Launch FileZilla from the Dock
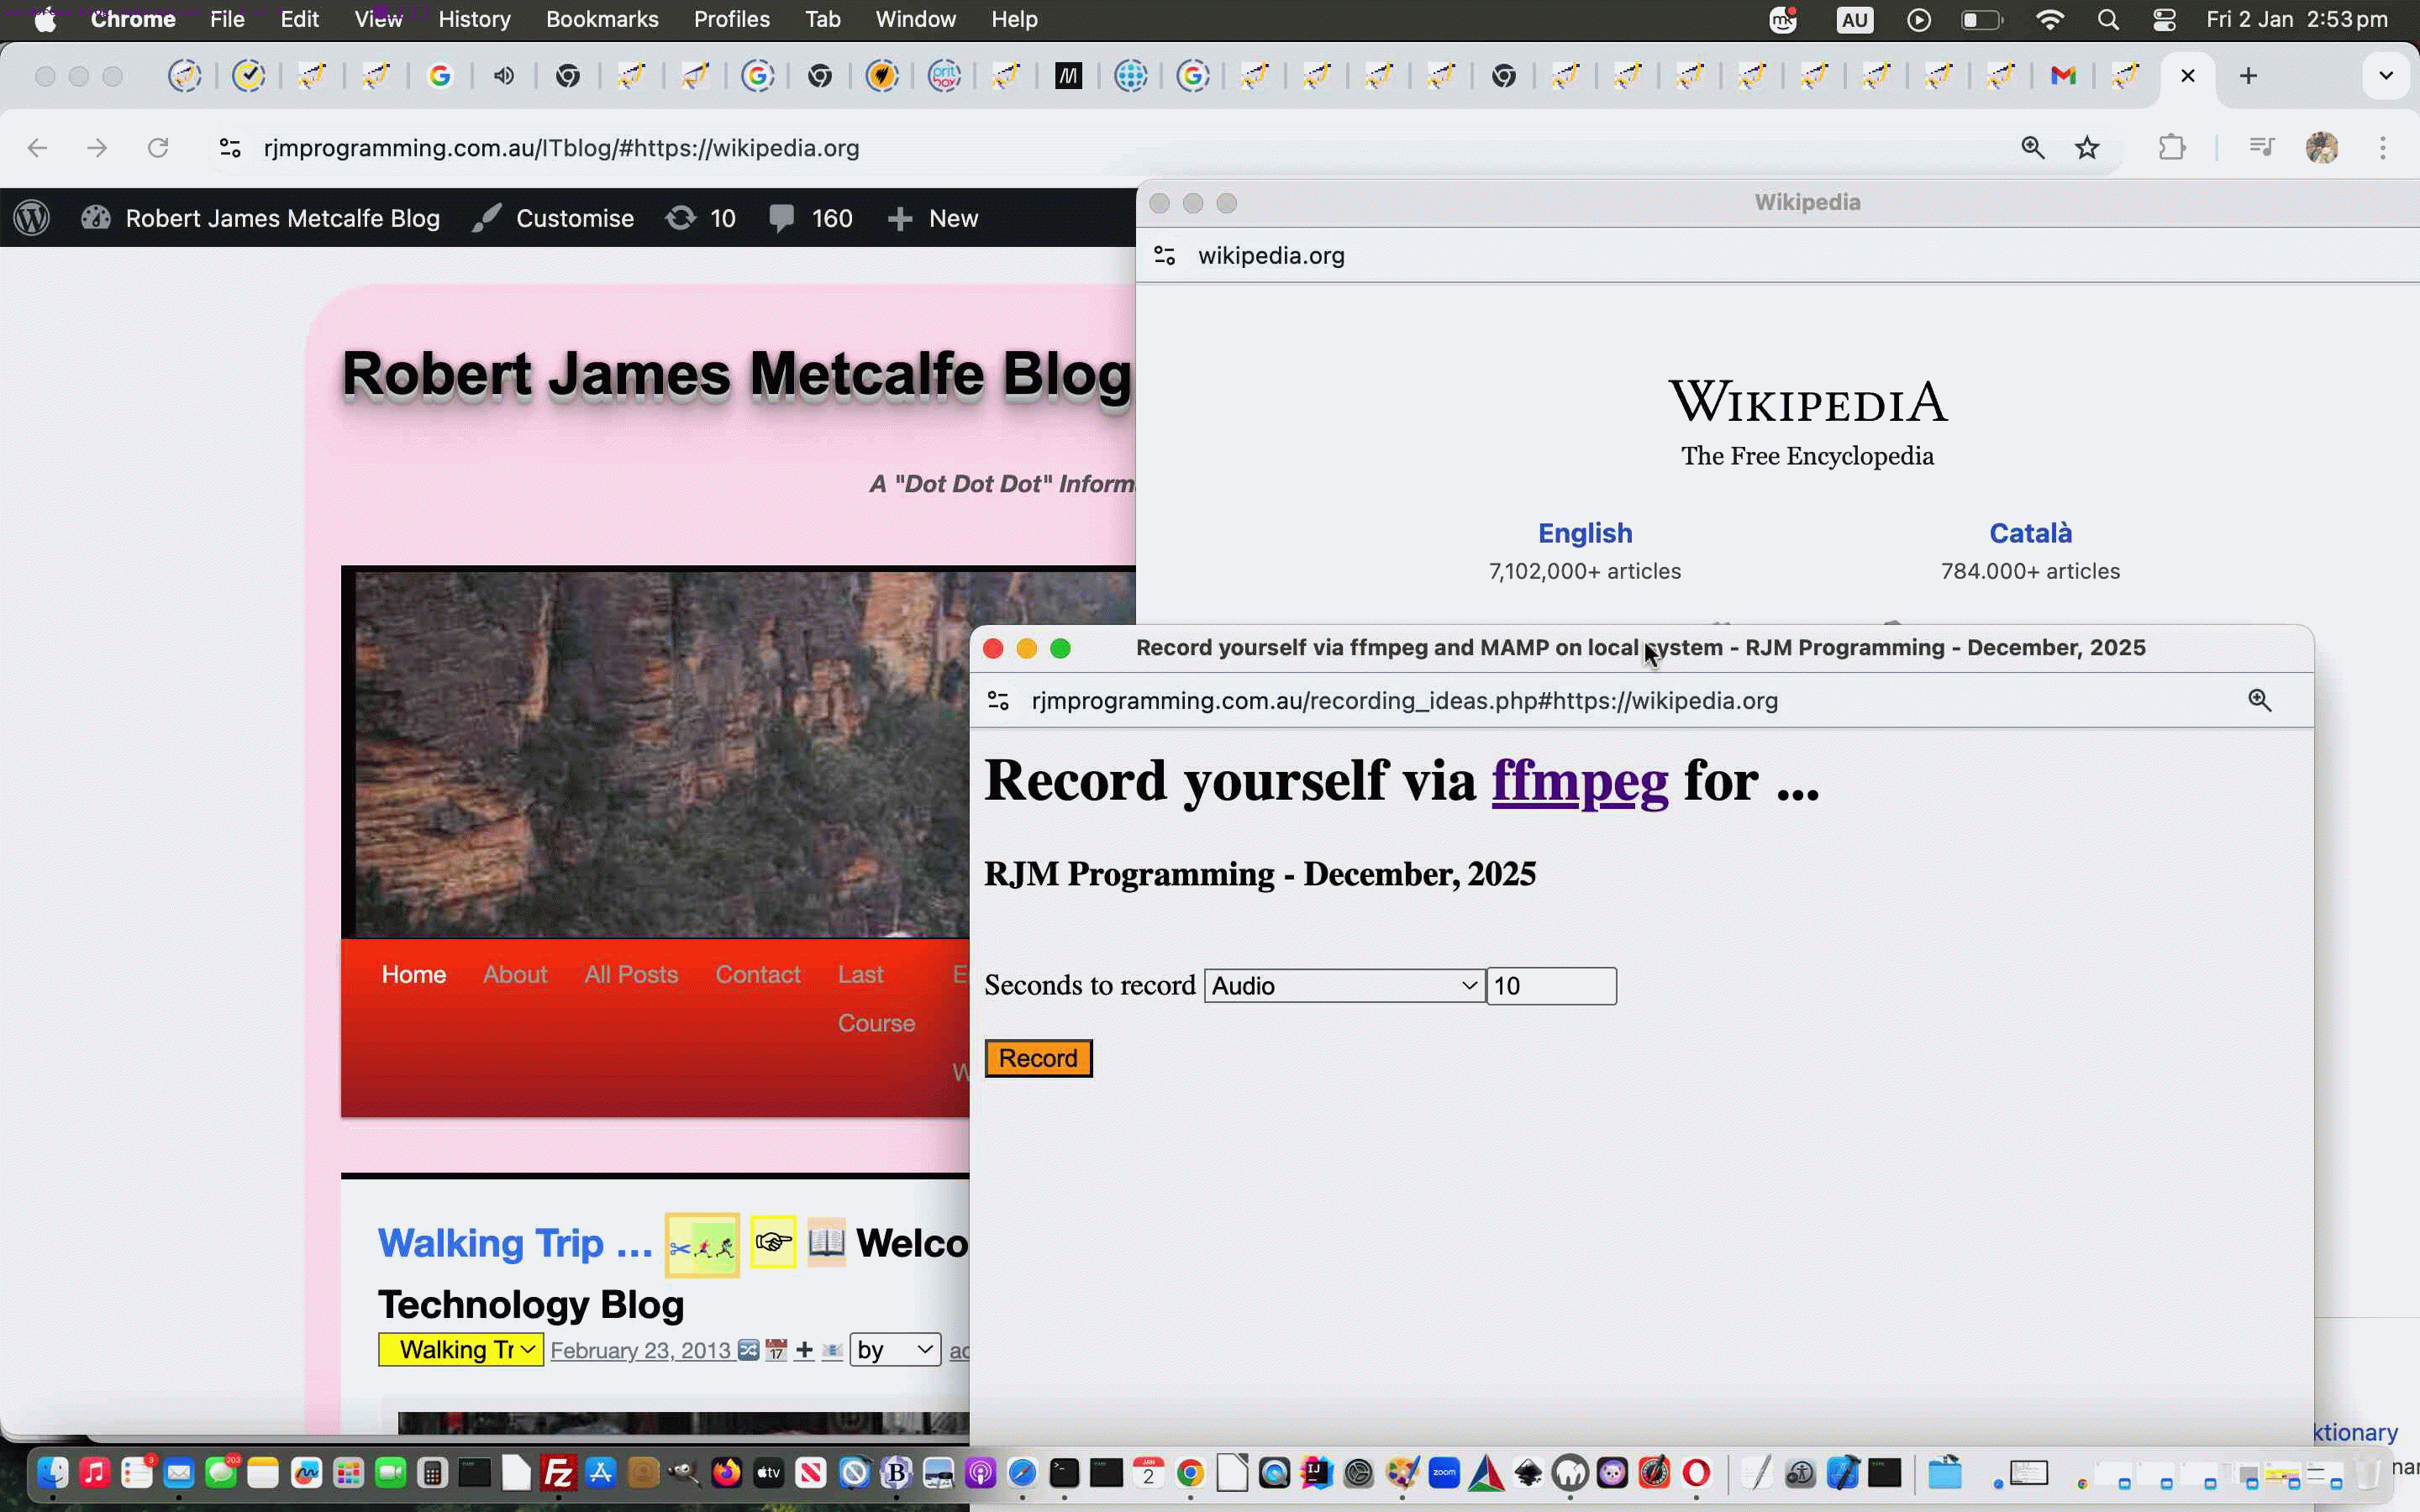The height and width of the screenshot is (1512, 2420). point(560,1473)
